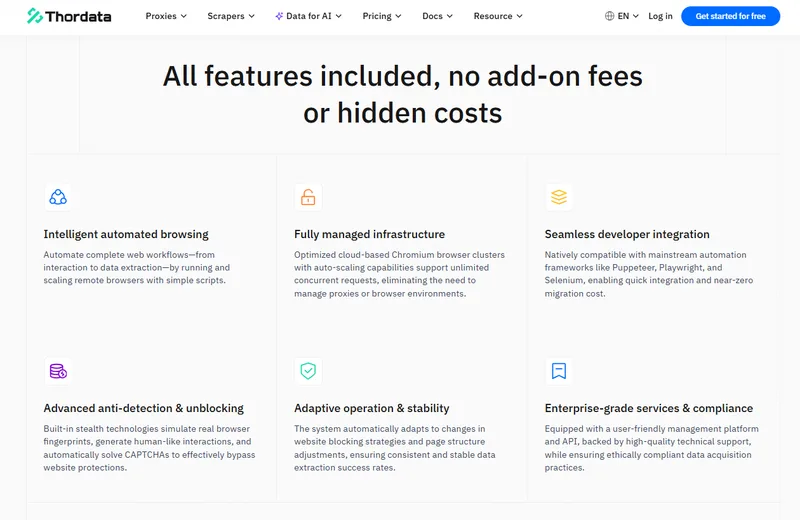Open the Docs menu
800x520 pixels.
[x=438, y=16]
